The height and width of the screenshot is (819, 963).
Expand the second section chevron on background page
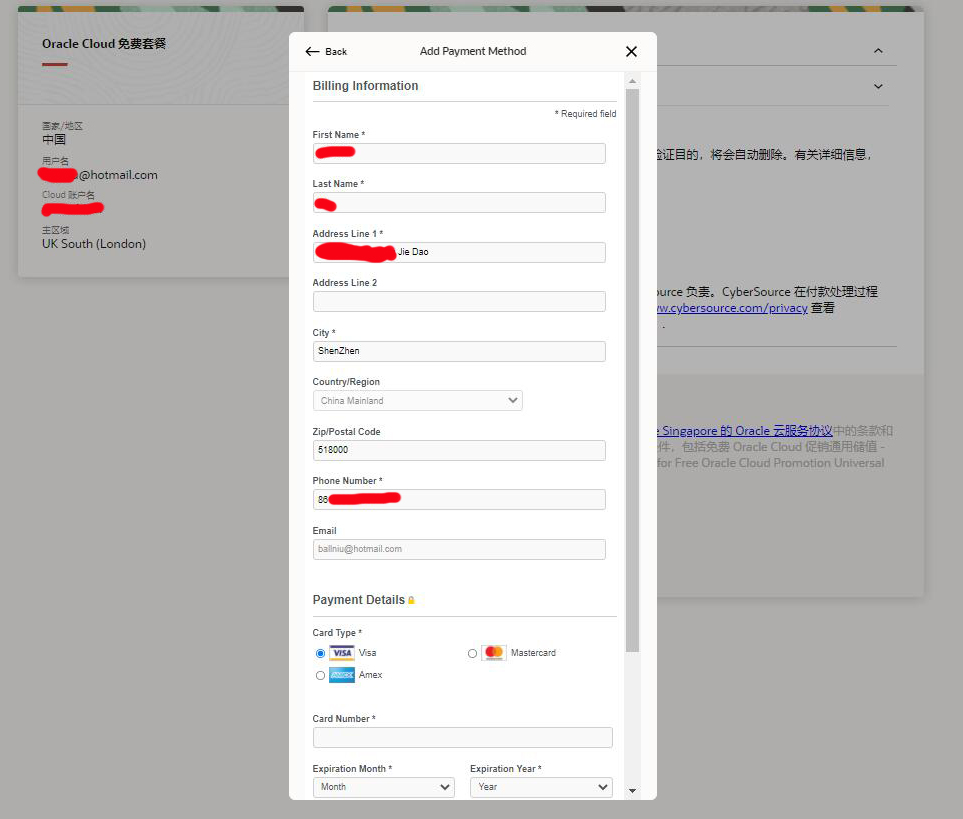pyautogui.click(x=878, y=87)
